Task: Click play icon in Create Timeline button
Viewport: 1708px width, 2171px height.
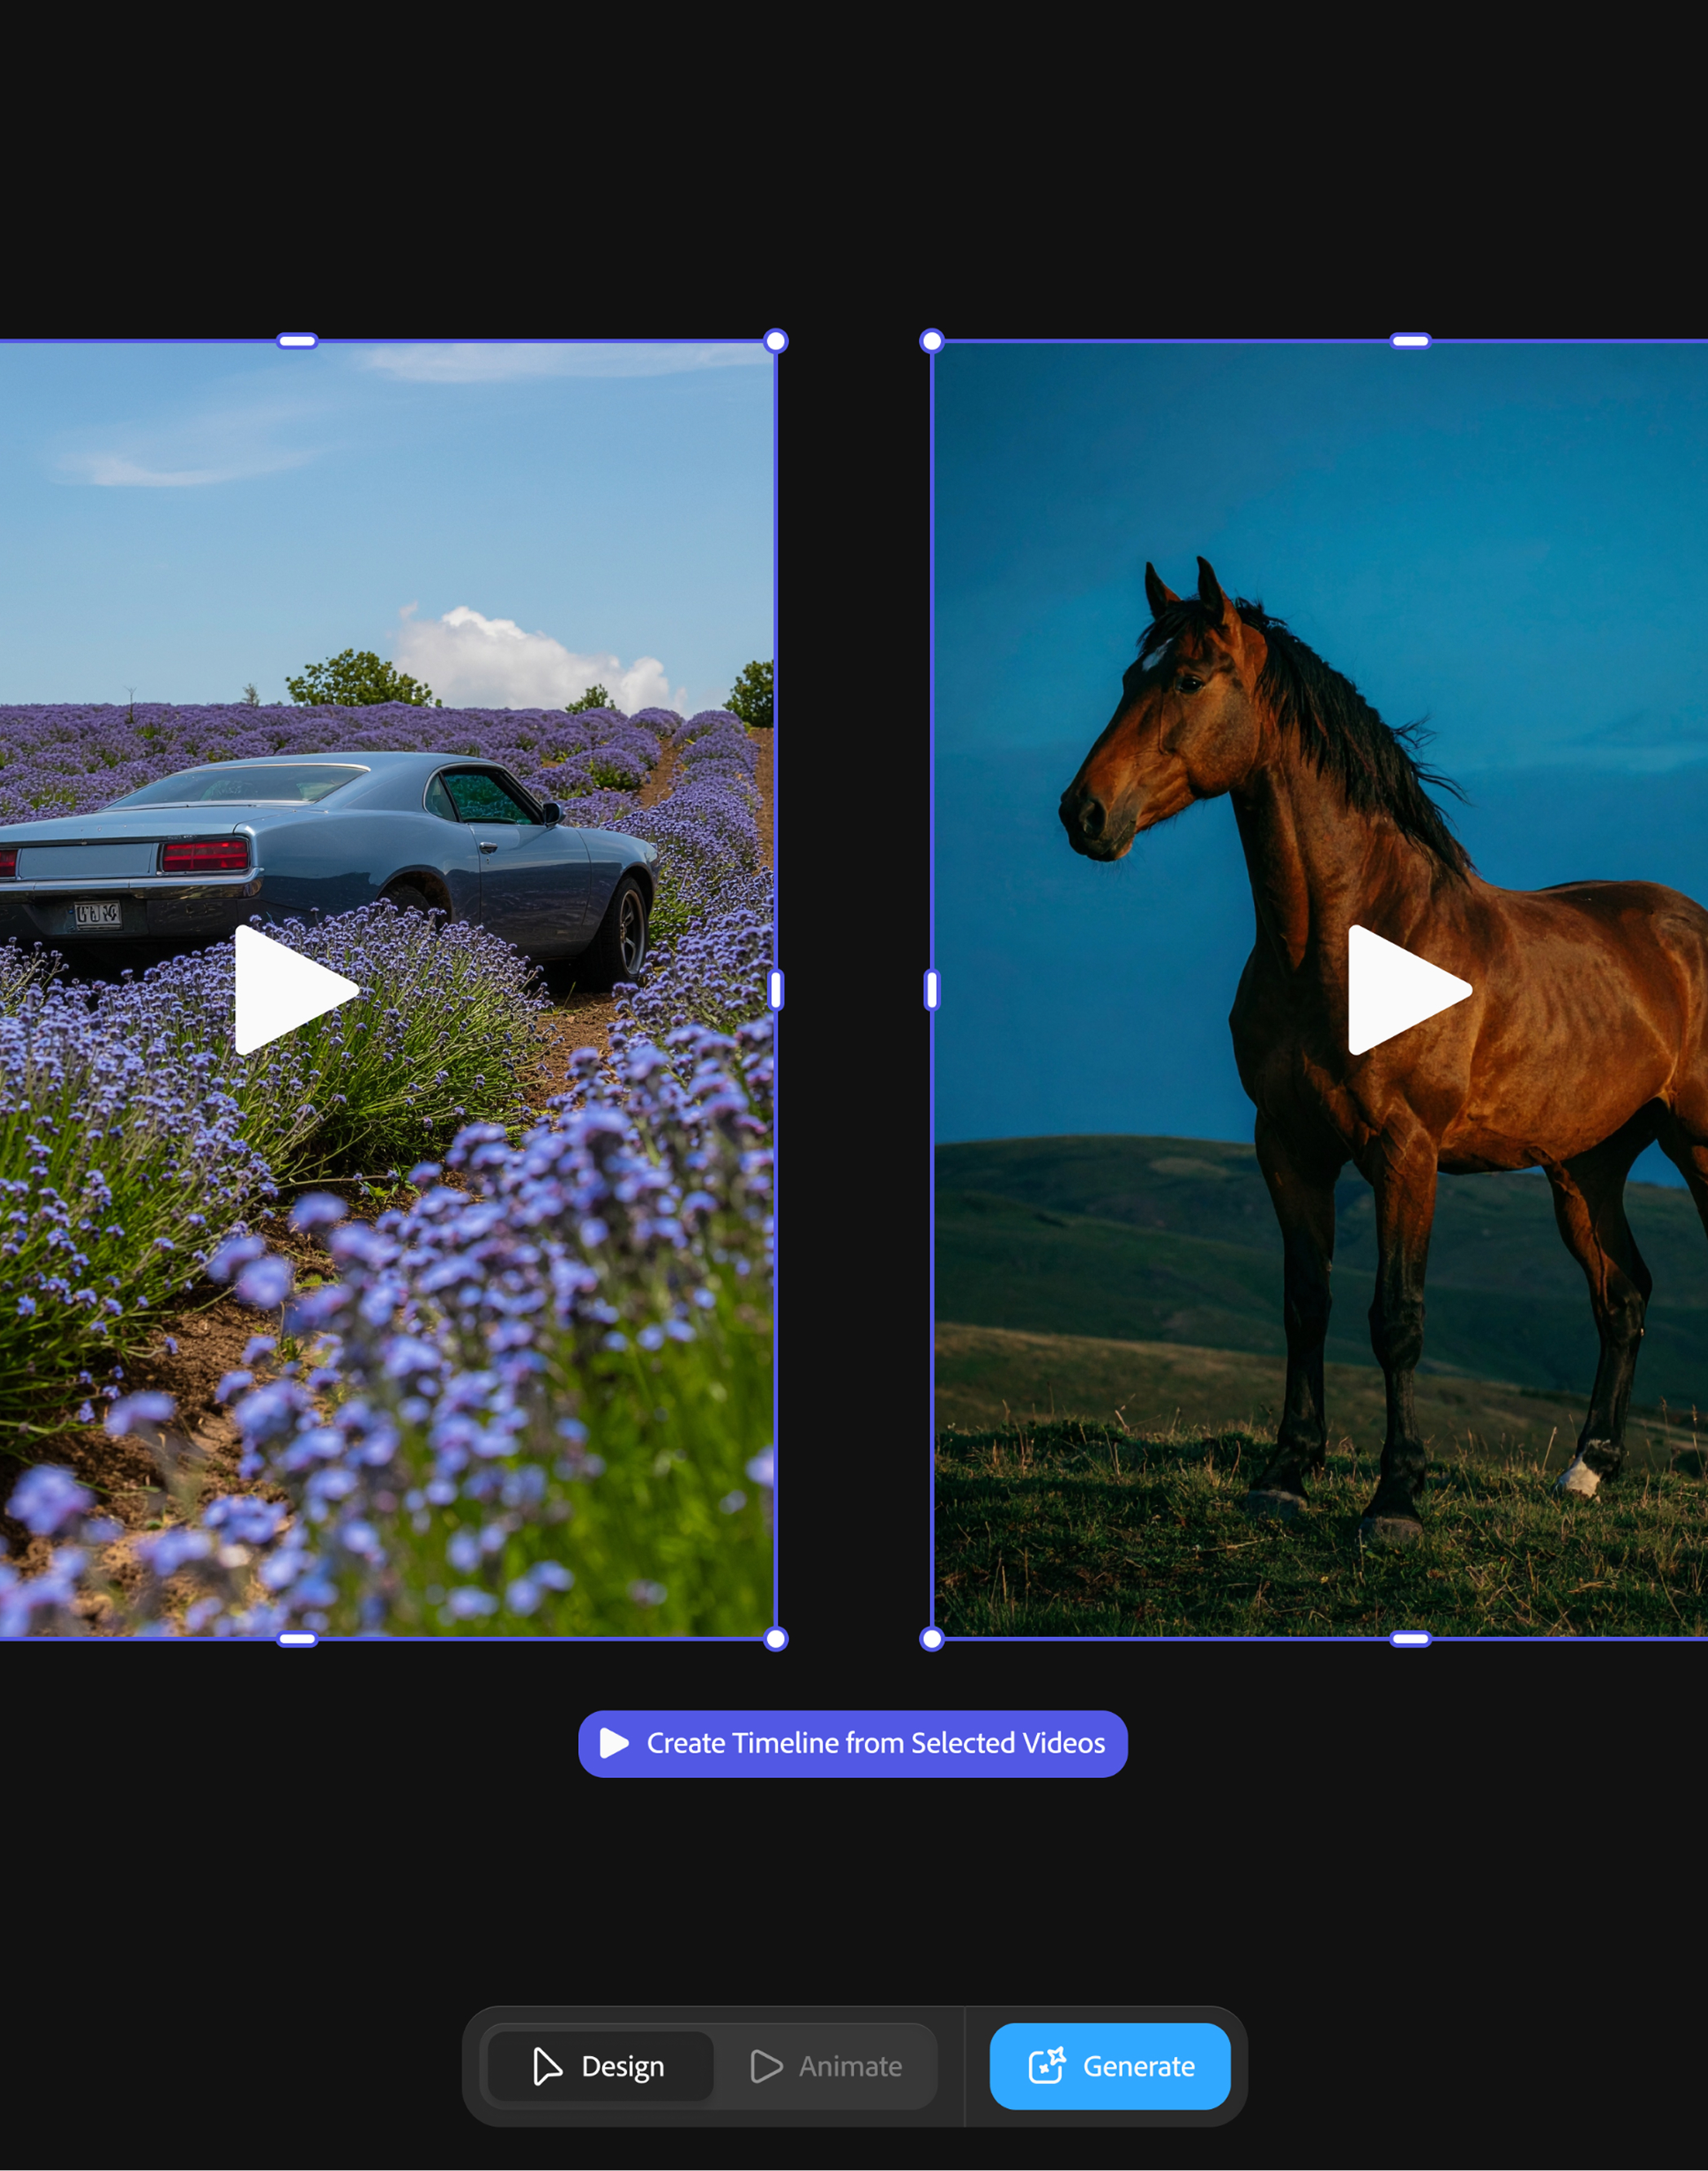Action: click(613, 1743)
